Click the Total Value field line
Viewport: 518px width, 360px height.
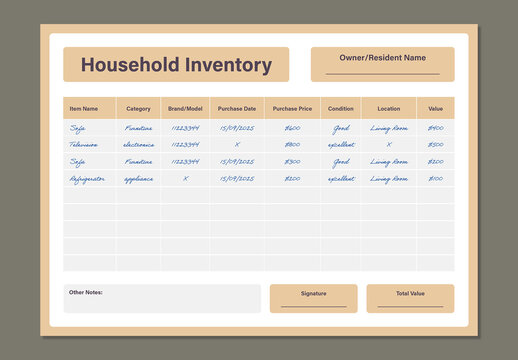click(410, 306)
